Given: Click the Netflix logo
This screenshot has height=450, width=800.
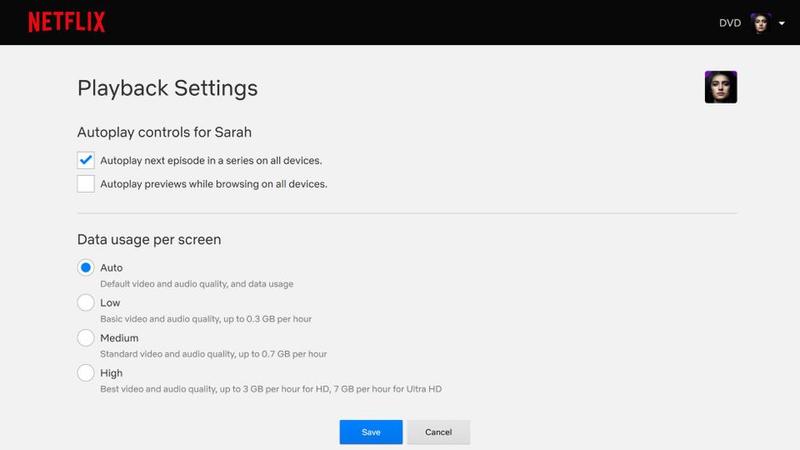Looking at the screenshot, I should 66,22.
